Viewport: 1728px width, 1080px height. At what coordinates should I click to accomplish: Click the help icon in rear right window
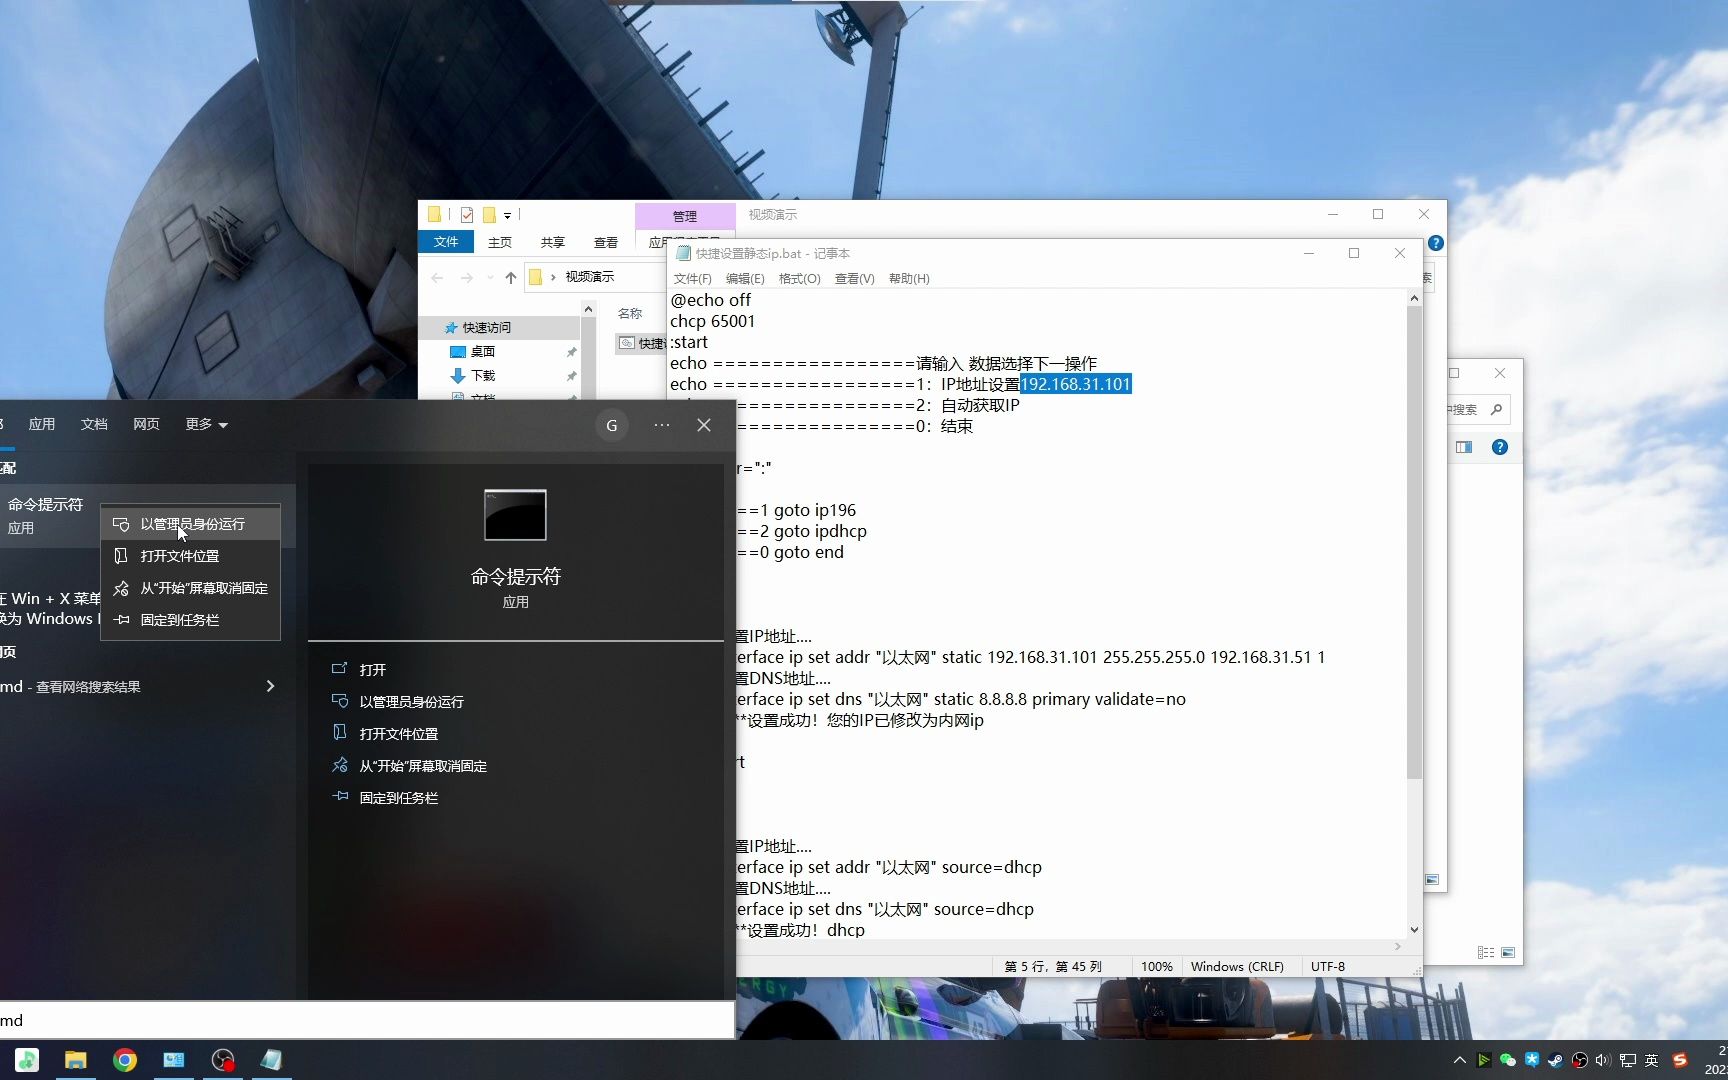tap(1500, 447)
